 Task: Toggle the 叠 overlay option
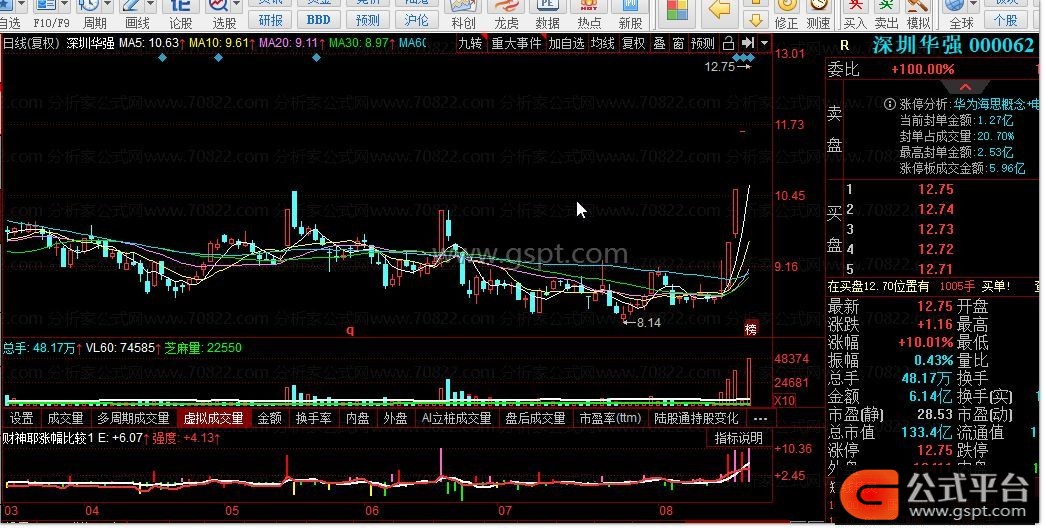click(x=659, y=43)
